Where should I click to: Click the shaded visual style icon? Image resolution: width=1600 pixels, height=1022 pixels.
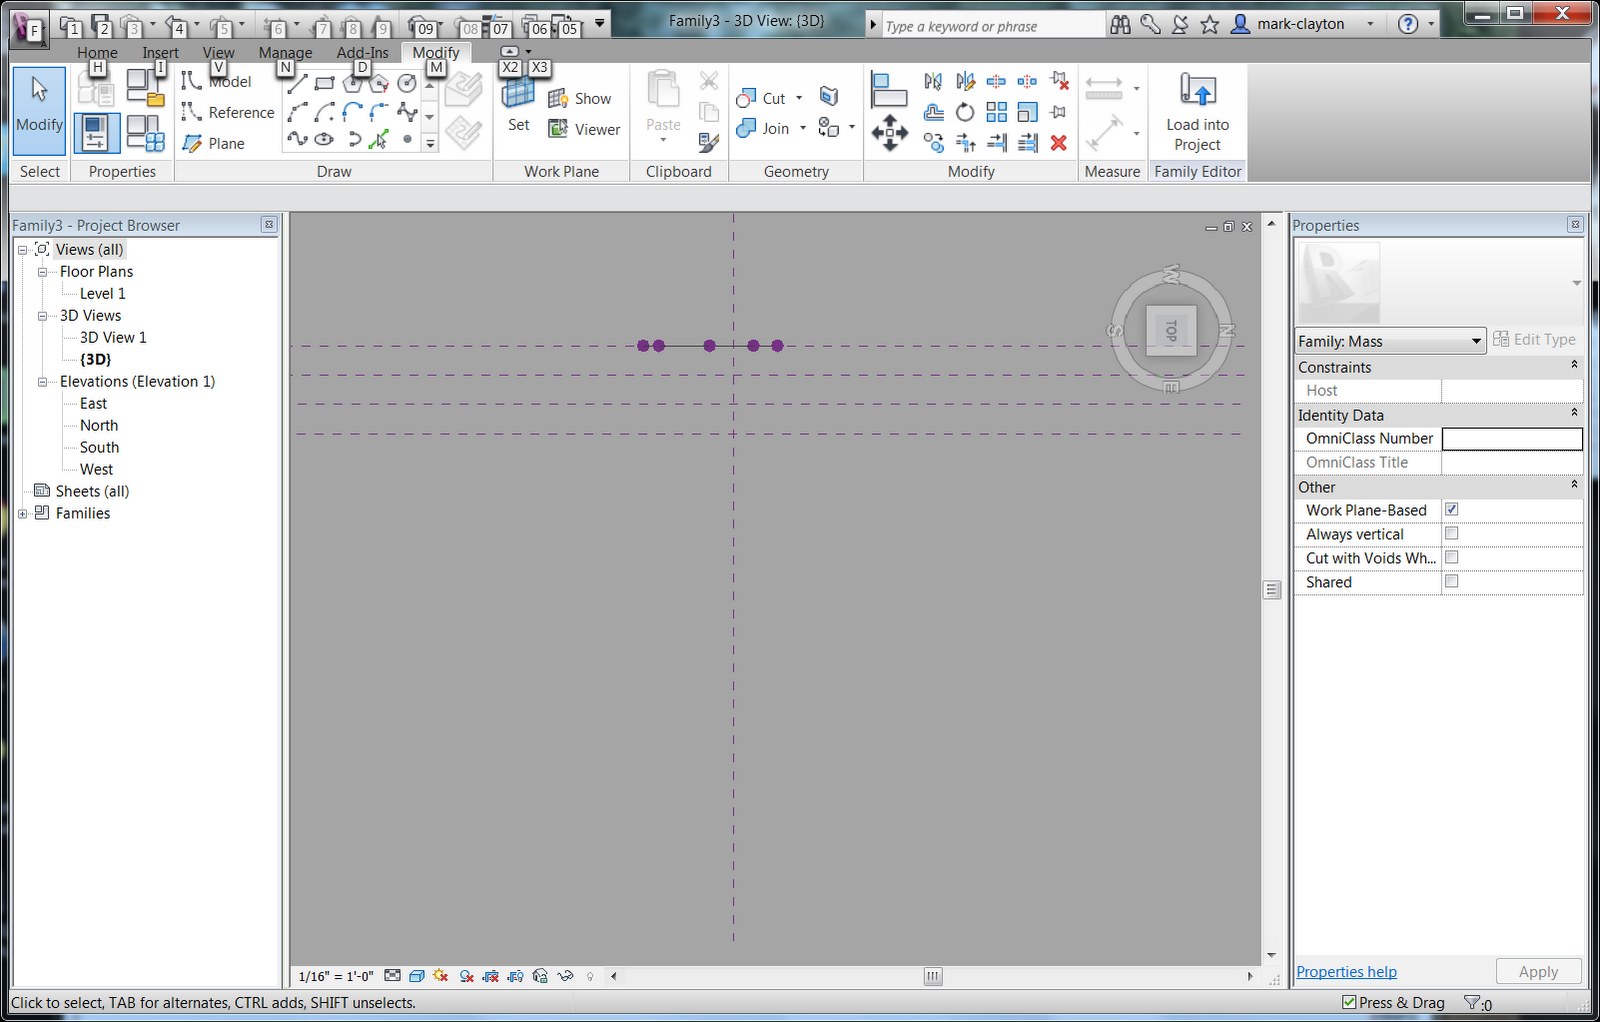click(417, 976)
